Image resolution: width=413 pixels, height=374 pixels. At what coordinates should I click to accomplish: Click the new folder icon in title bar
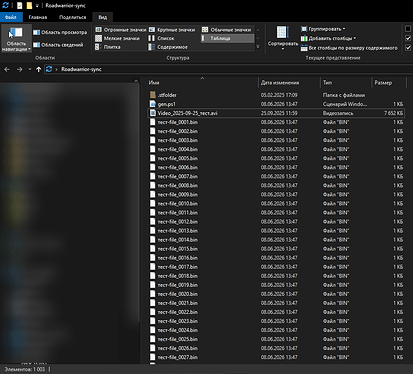(29, 6)
